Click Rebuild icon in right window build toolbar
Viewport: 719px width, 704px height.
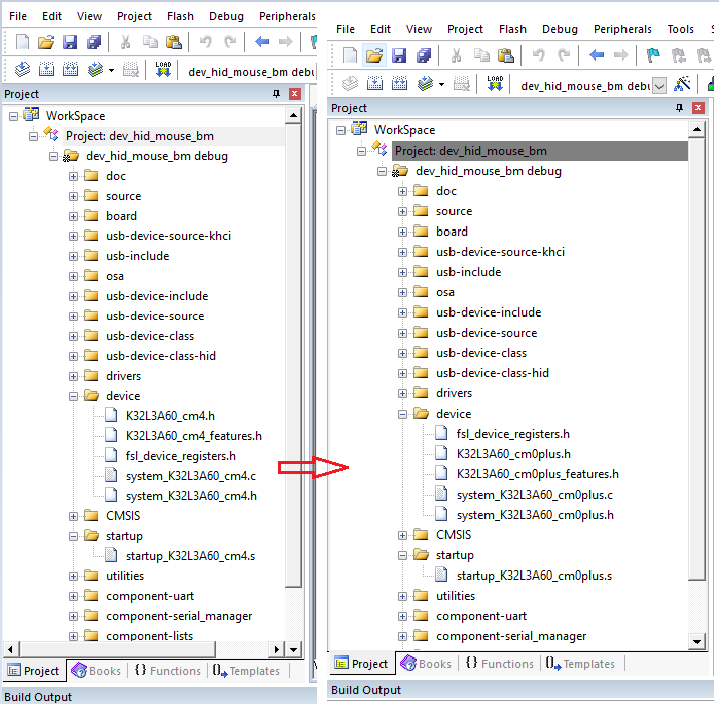coord(400,84)
